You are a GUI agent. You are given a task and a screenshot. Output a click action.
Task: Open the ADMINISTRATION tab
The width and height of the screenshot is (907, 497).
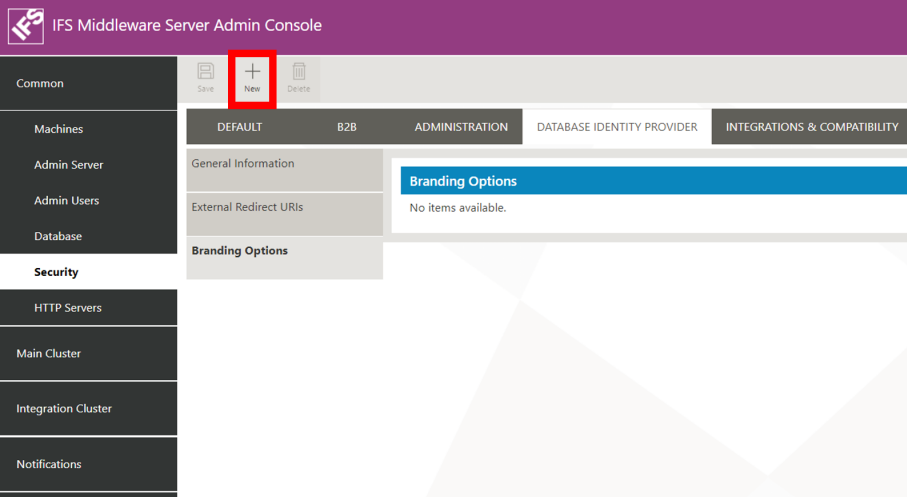tap(461, 127)
